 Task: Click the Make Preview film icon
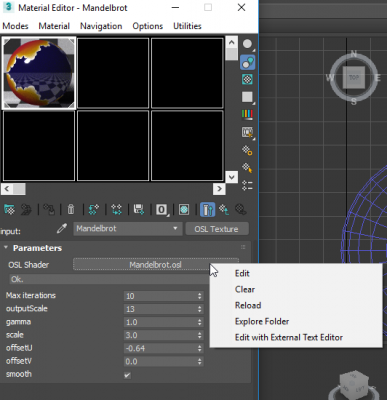coord(247,132)
